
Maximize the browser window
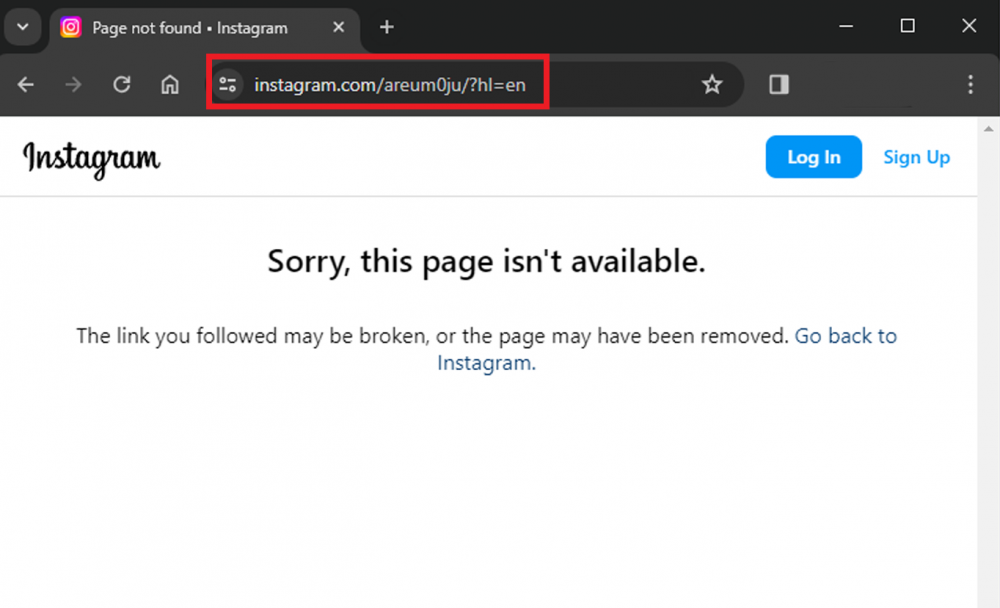click(x=907, y=26)
